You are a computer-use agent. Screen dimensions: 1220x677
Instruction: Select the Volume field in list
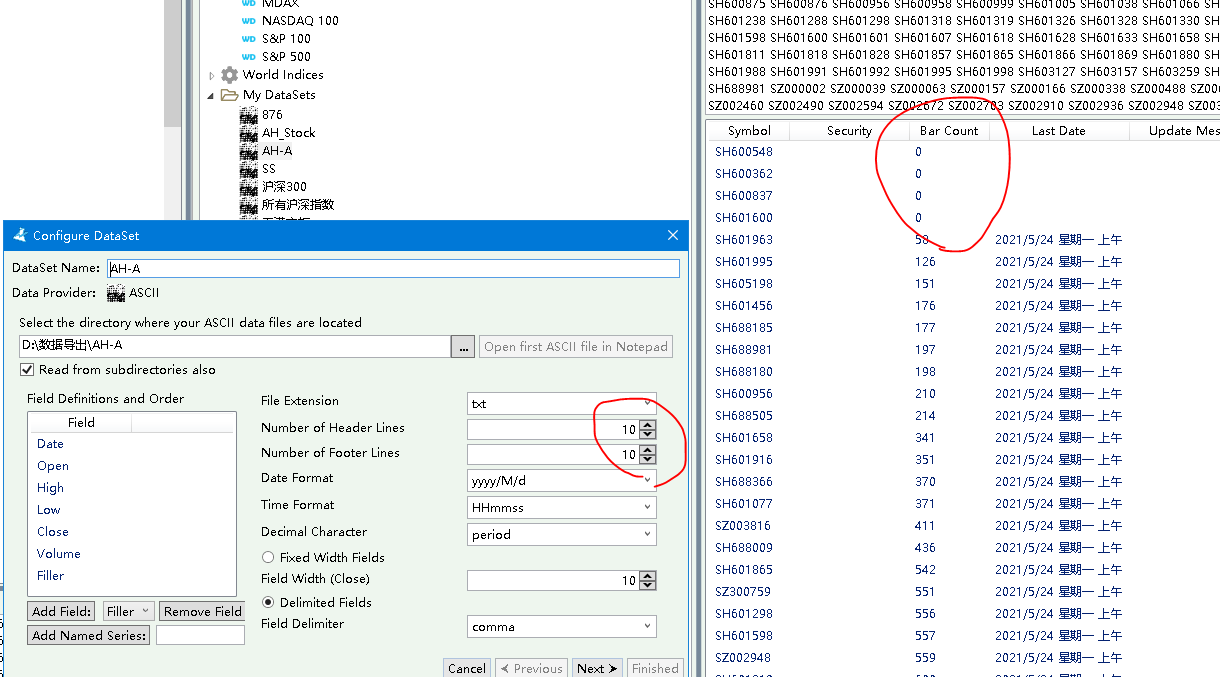59,554
